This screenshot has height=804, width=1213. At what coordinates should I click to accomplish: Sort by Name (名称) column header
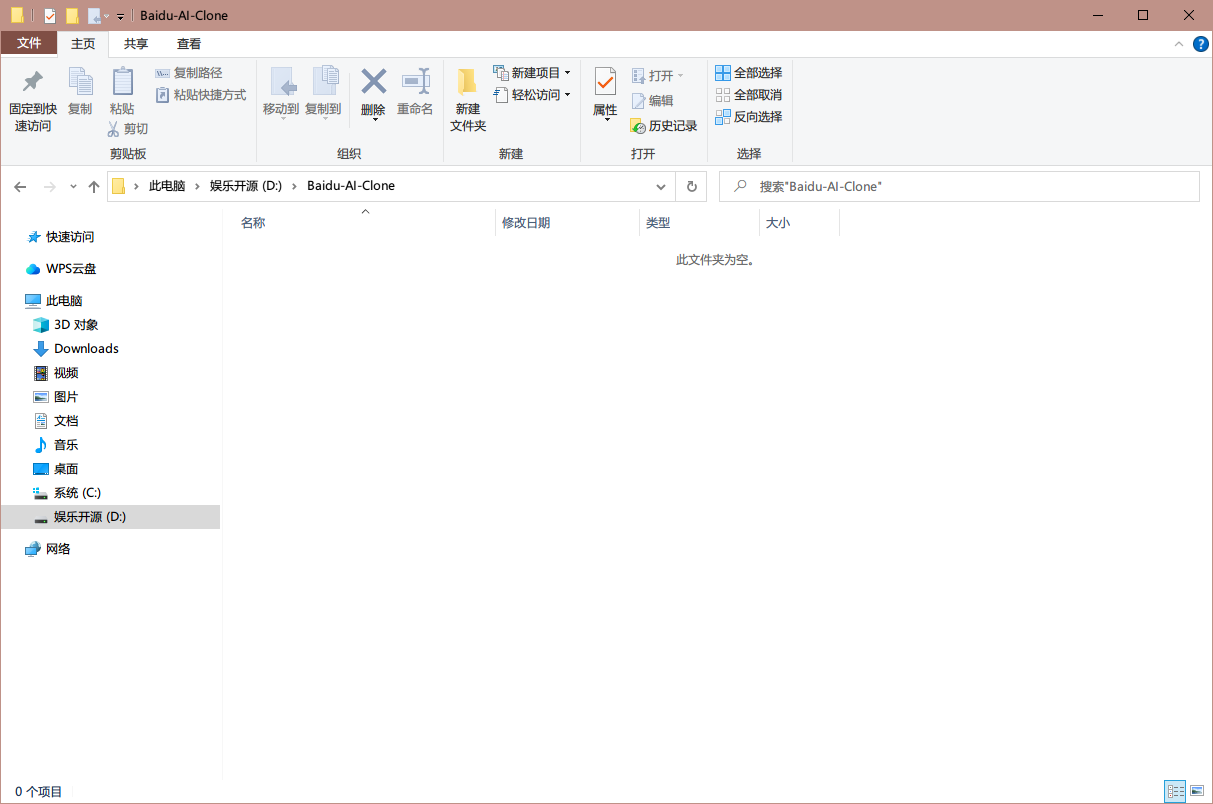point(253,223)
